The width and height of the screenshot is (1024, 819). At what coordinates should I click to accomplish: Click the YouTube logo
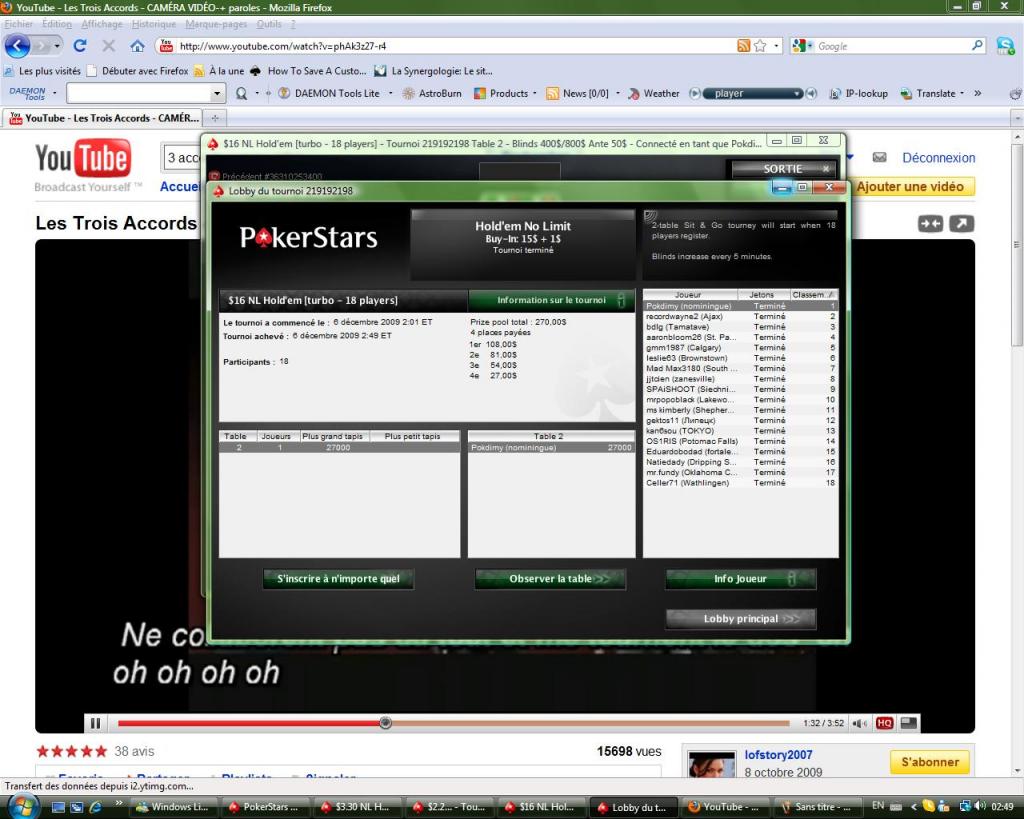click(83, 159)
